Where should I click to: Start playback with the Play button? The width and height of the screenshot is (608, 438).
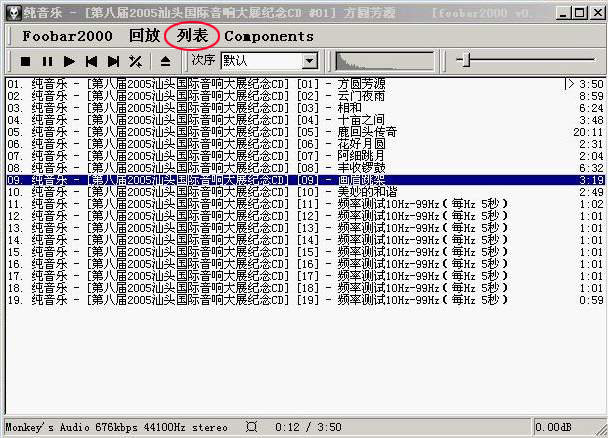click(x=69, y=61)
